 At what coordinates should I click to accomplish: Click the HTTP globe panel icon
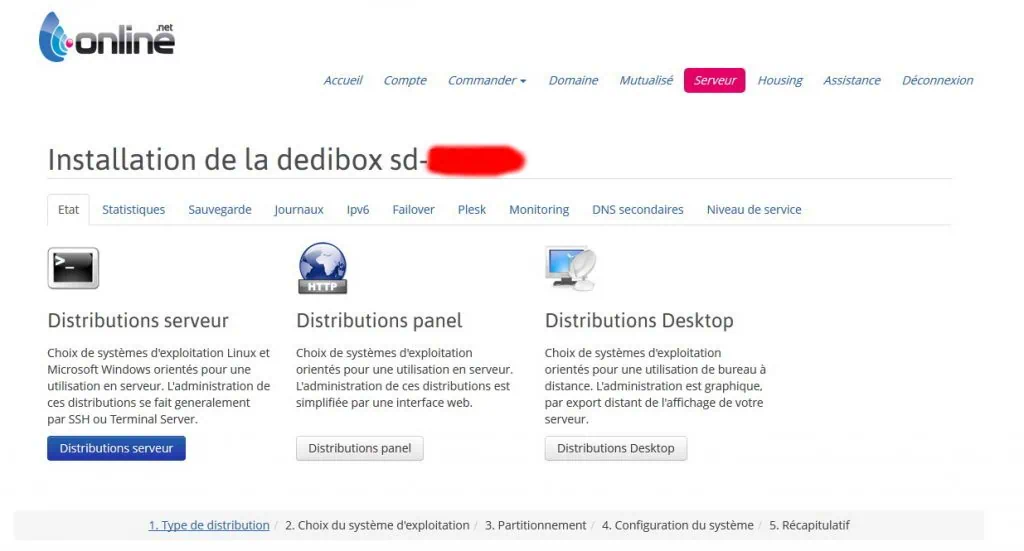(322, 268)
